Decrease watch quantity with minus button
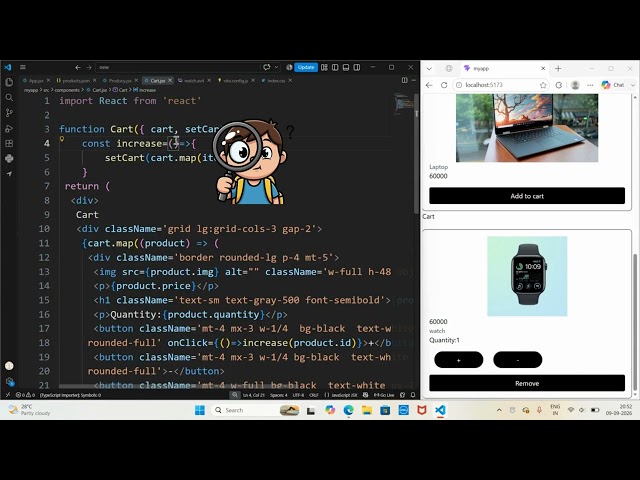 click(518, 360)
